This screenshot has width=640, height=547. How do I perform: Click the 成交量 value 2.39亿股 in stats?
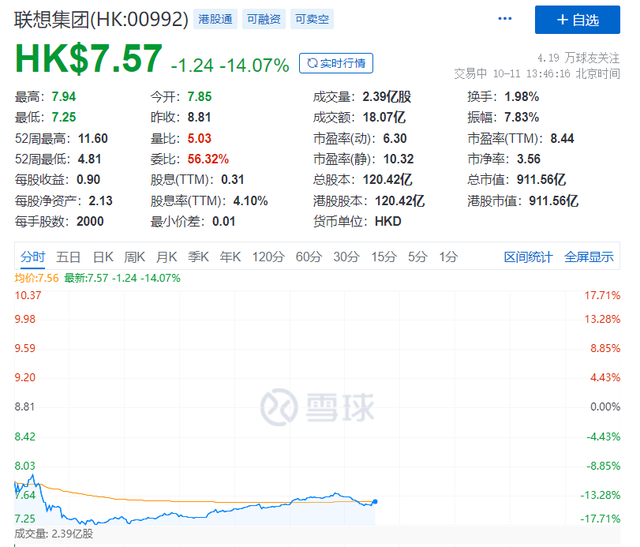coord(387,97)
